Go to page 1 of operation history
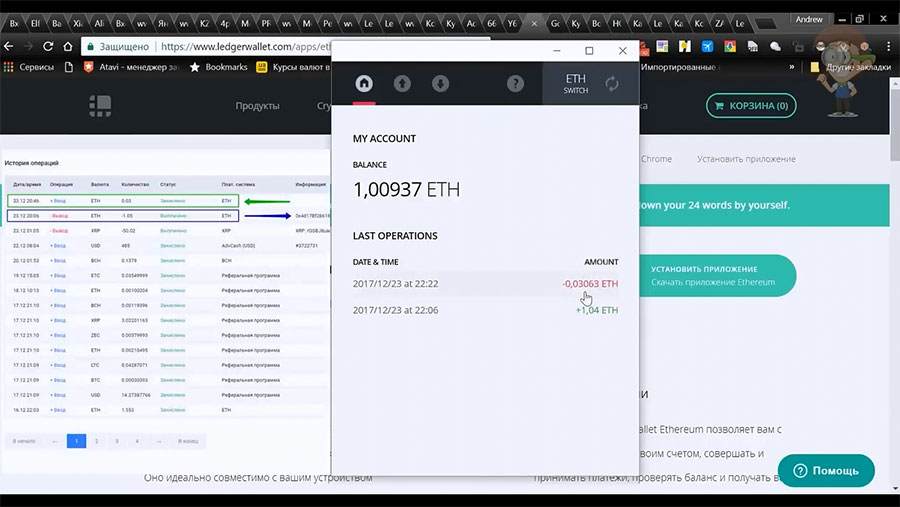 point(76,441)
